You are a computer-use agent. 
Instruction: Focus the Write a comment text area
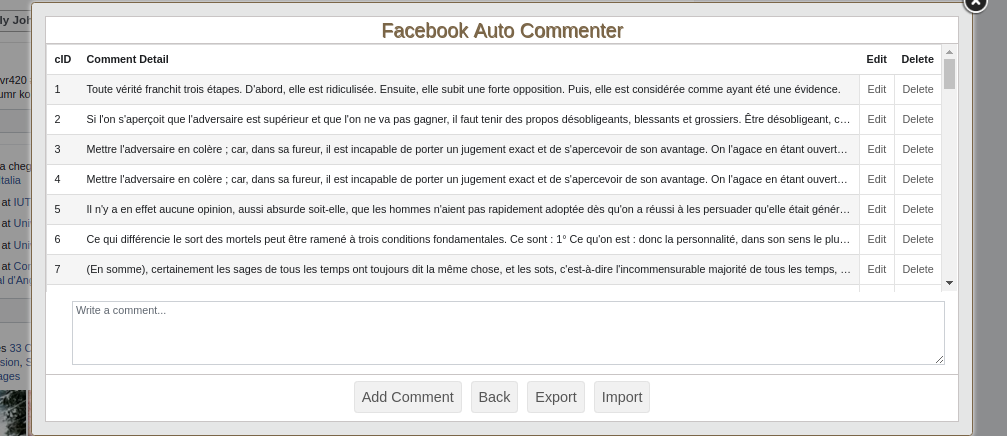(508, 333)
